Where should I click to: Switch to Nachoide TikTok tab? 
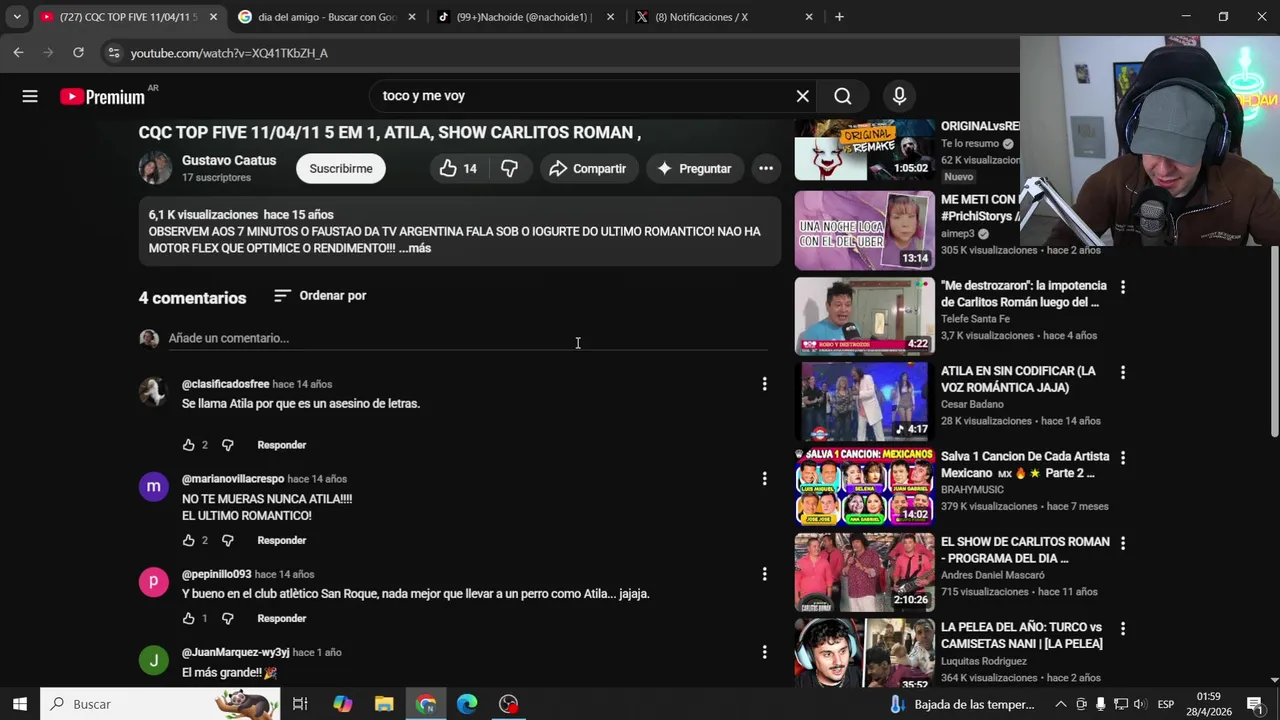click(x=525, y=17)
